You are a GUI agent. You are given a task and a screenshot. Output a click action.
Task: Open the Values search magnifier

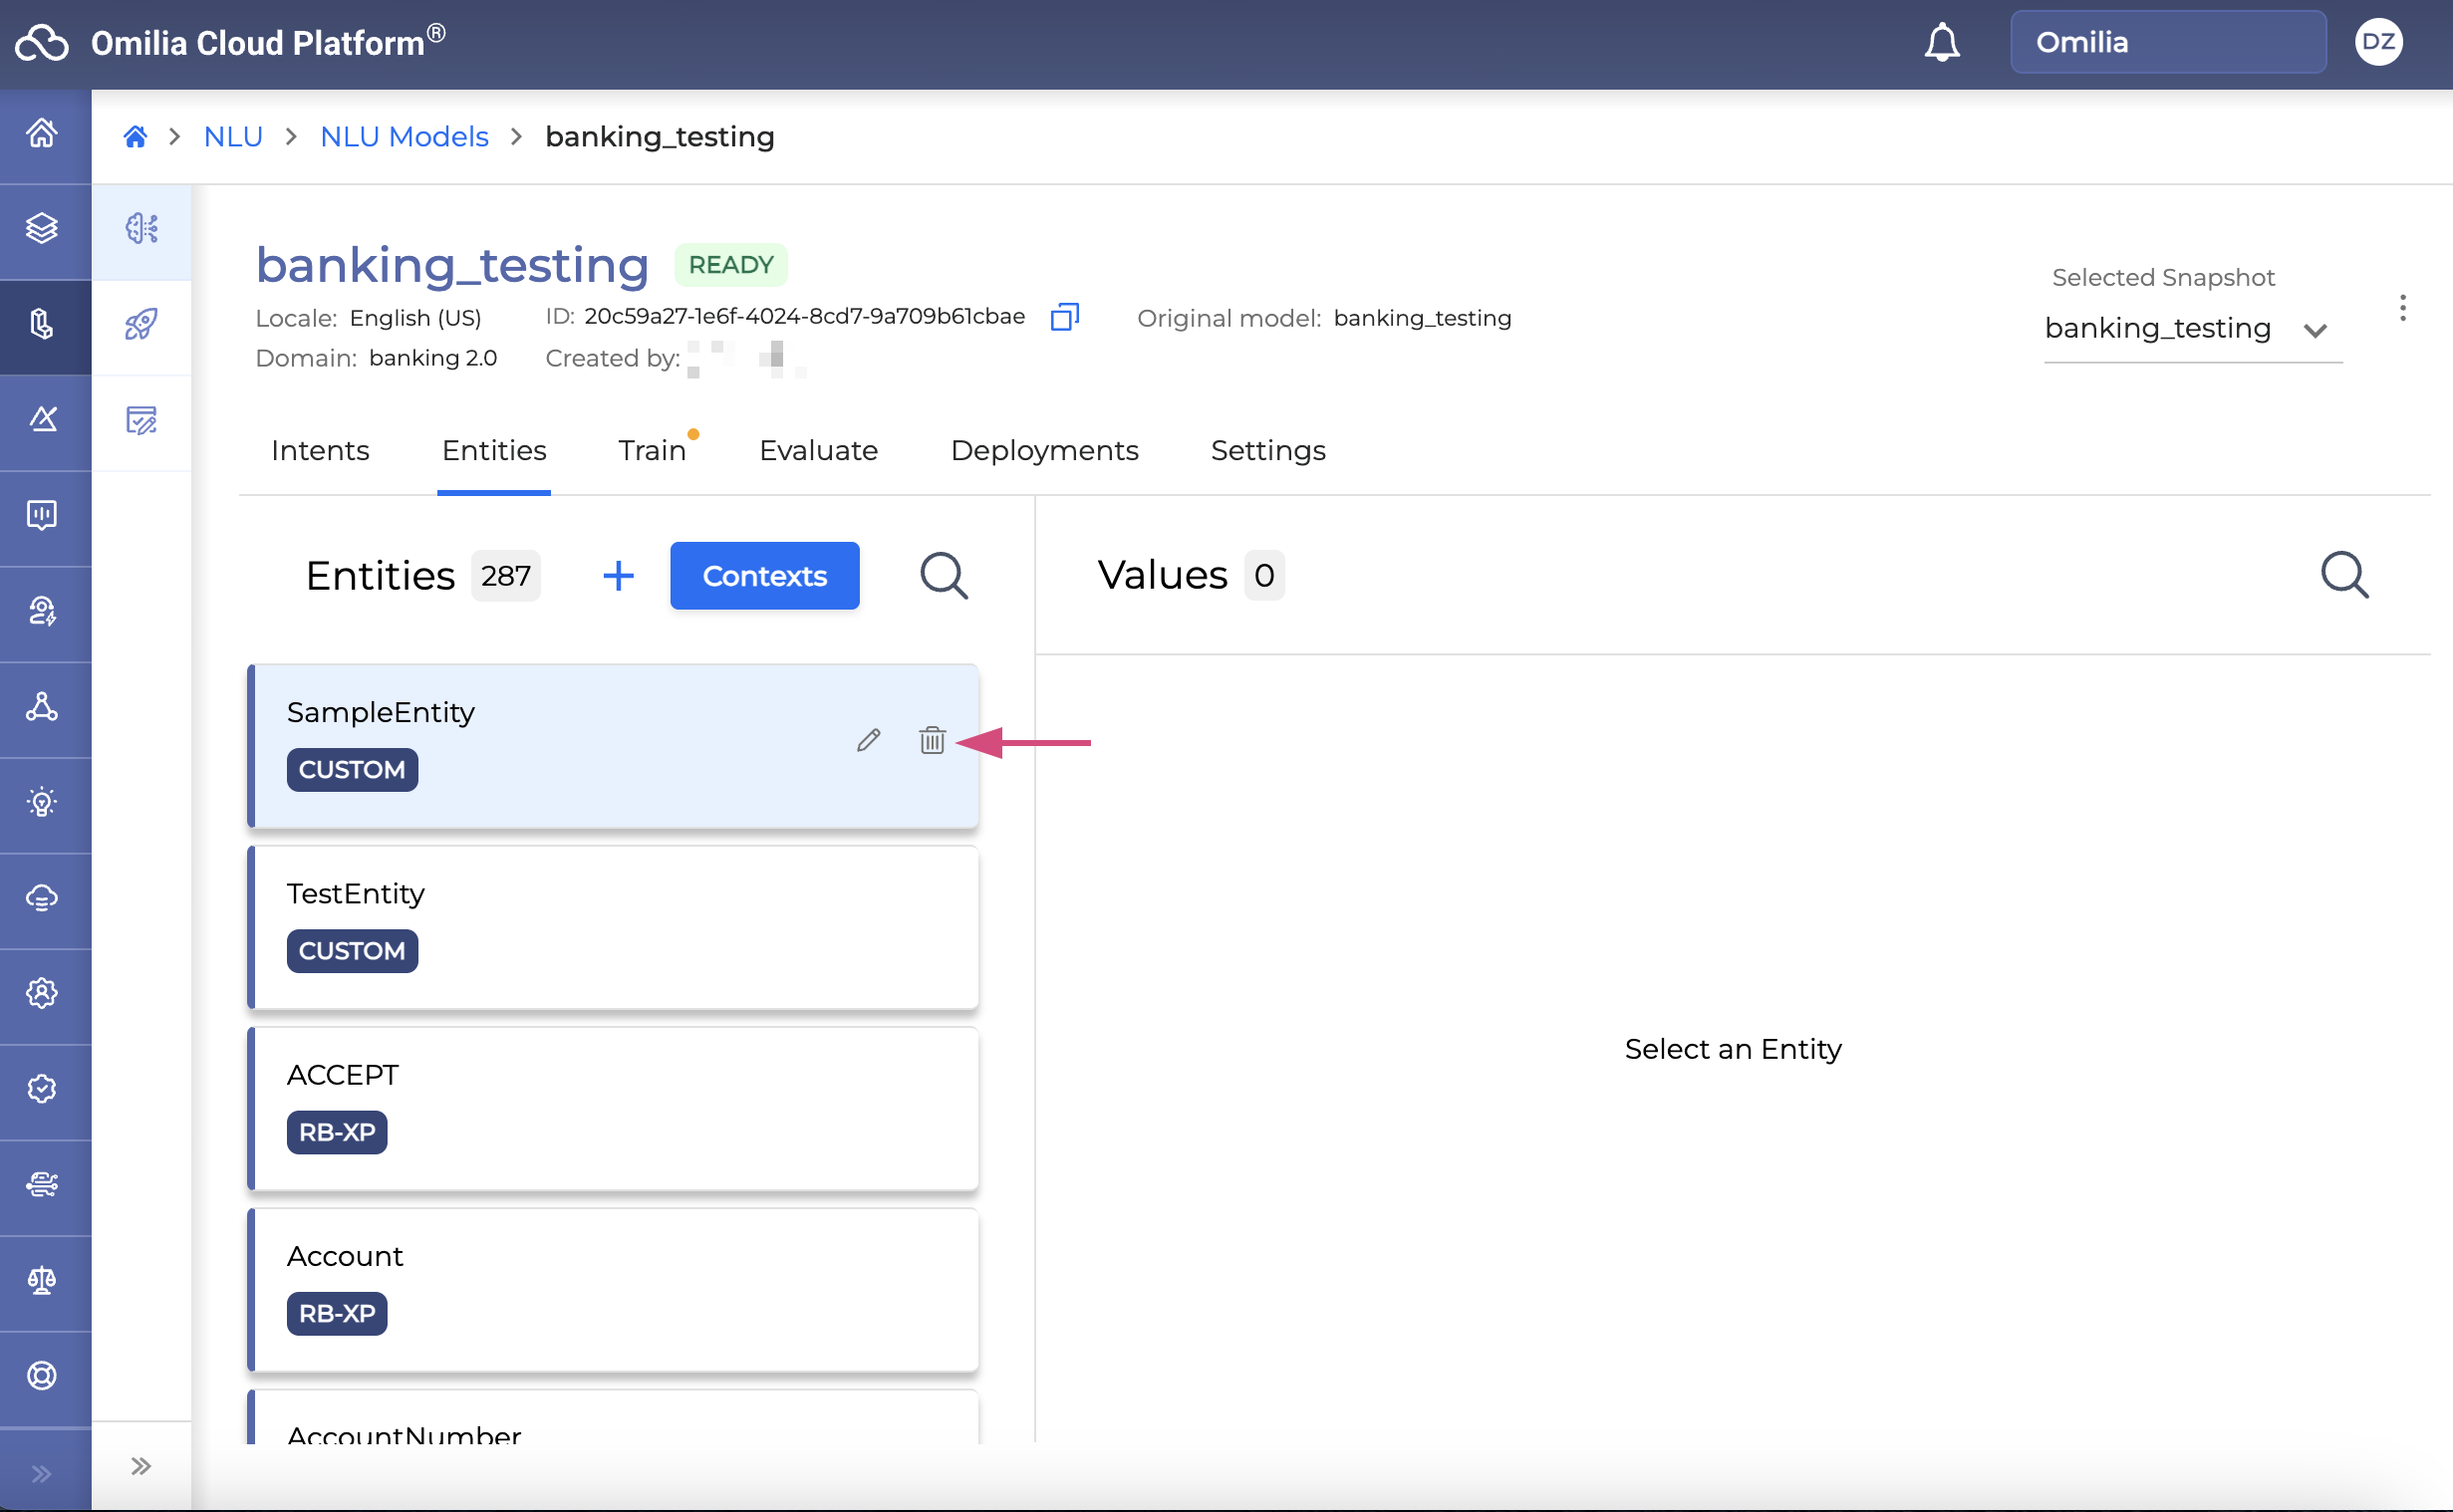click(x=2343, y=576)
